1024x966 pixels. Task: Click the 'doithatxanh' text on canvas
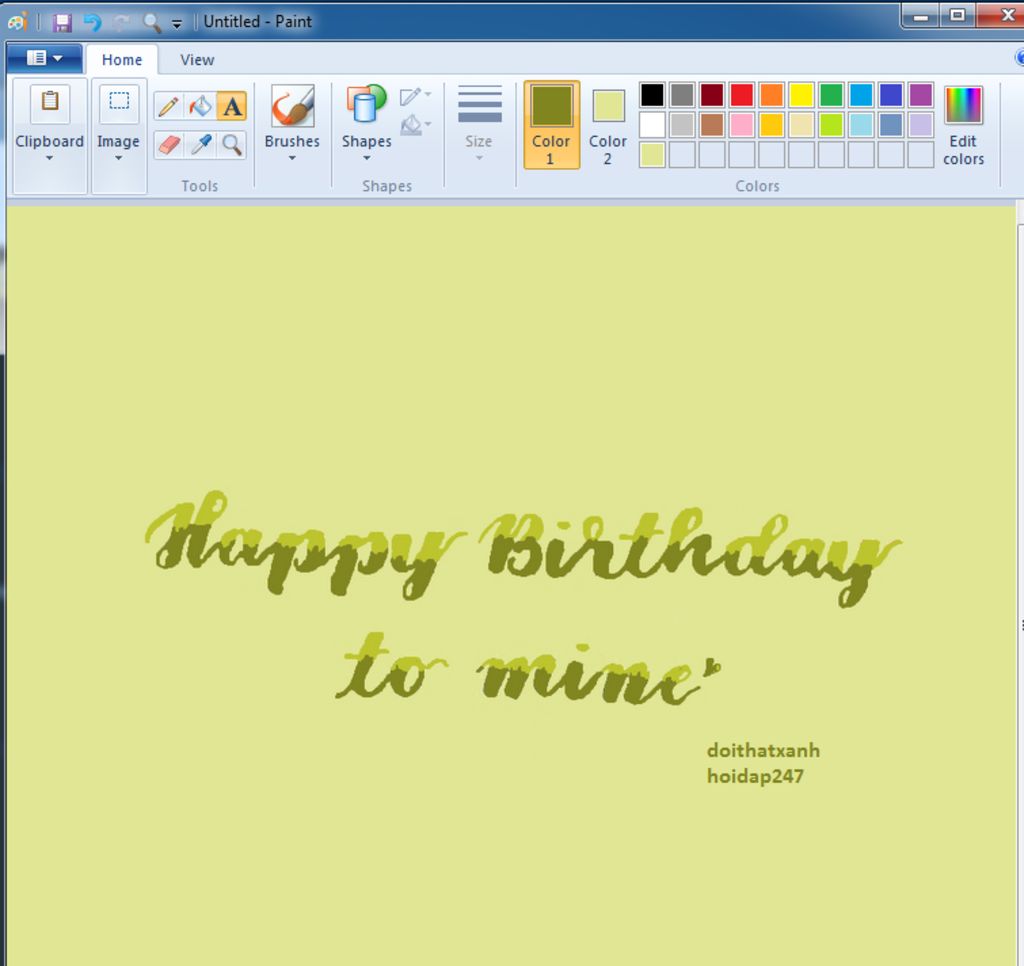pyautogui.click(x=763, y=750)
